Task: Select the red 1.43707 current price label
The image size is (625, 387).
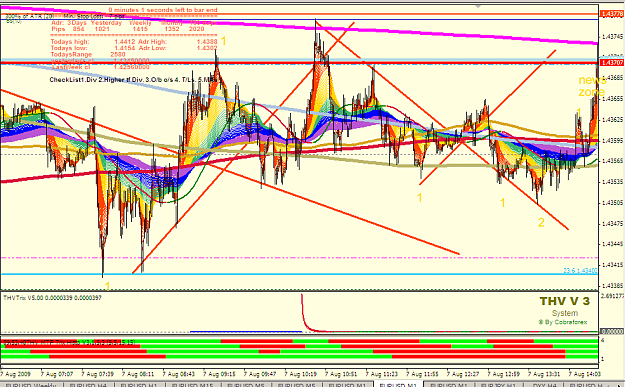Action: 612,63
